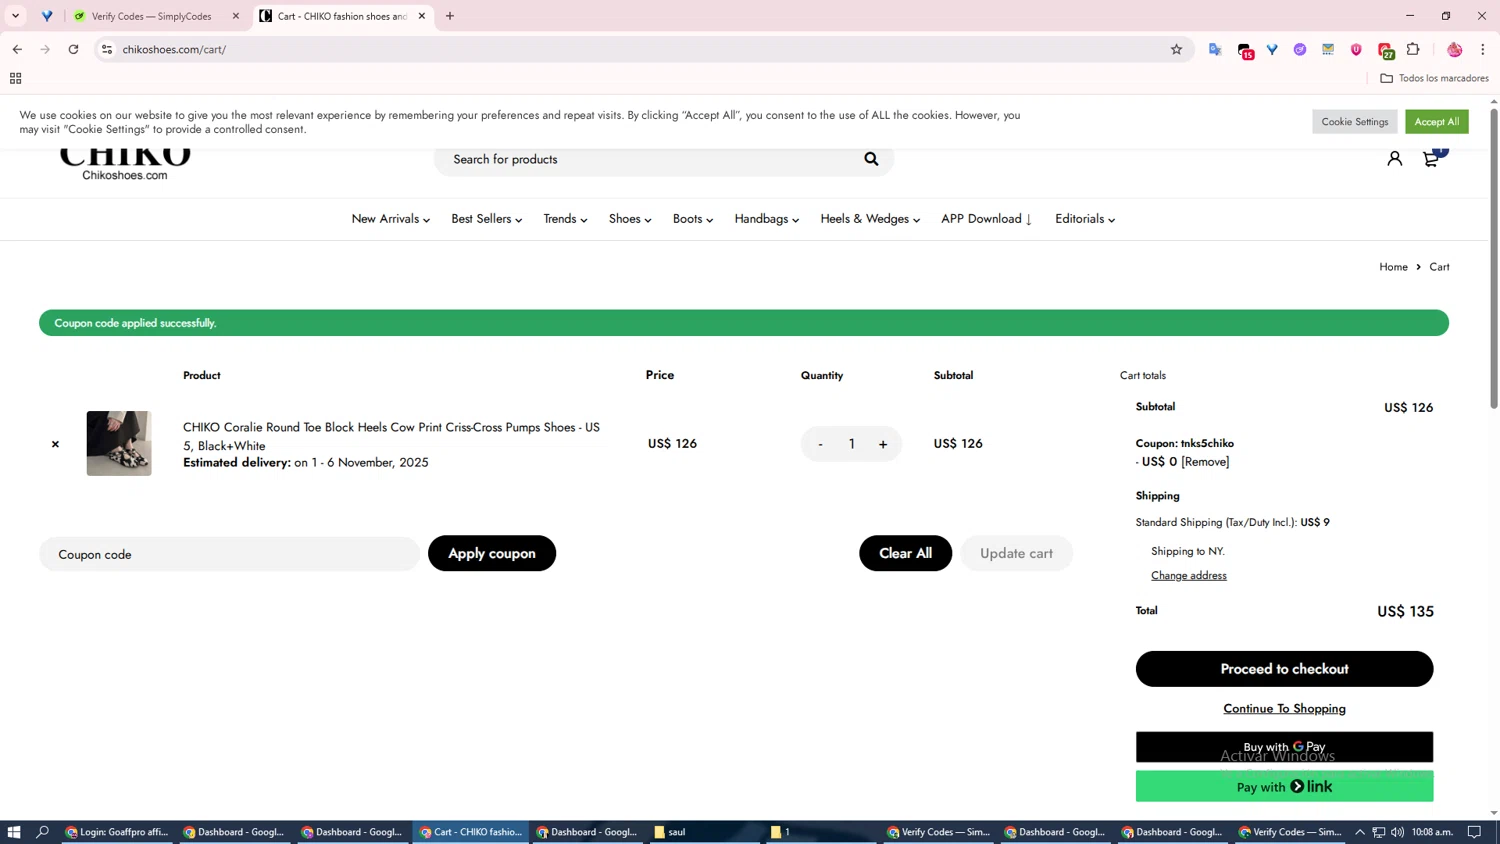This screenshot has height=844, width=1500.
Task: Go back to the previous page
Action: tap(17, 49)
